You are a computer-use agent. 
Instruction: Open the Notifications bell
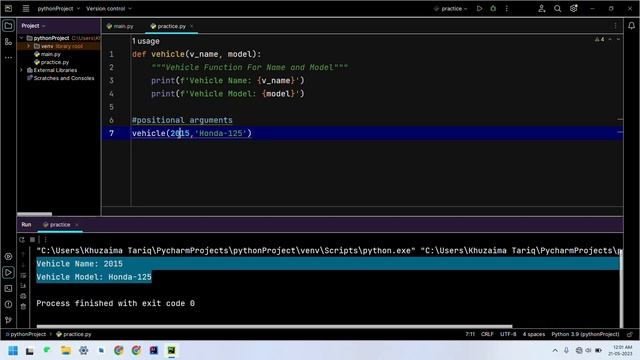631,26
